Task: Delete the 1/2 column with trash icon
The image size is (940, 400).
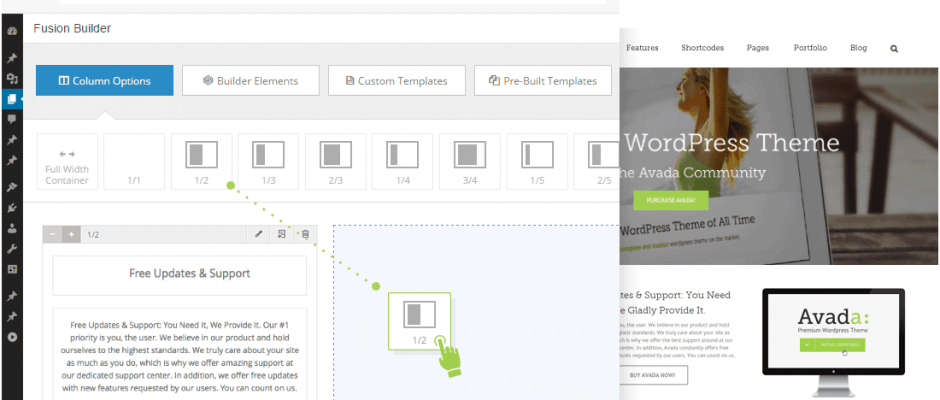Action: 305,234
